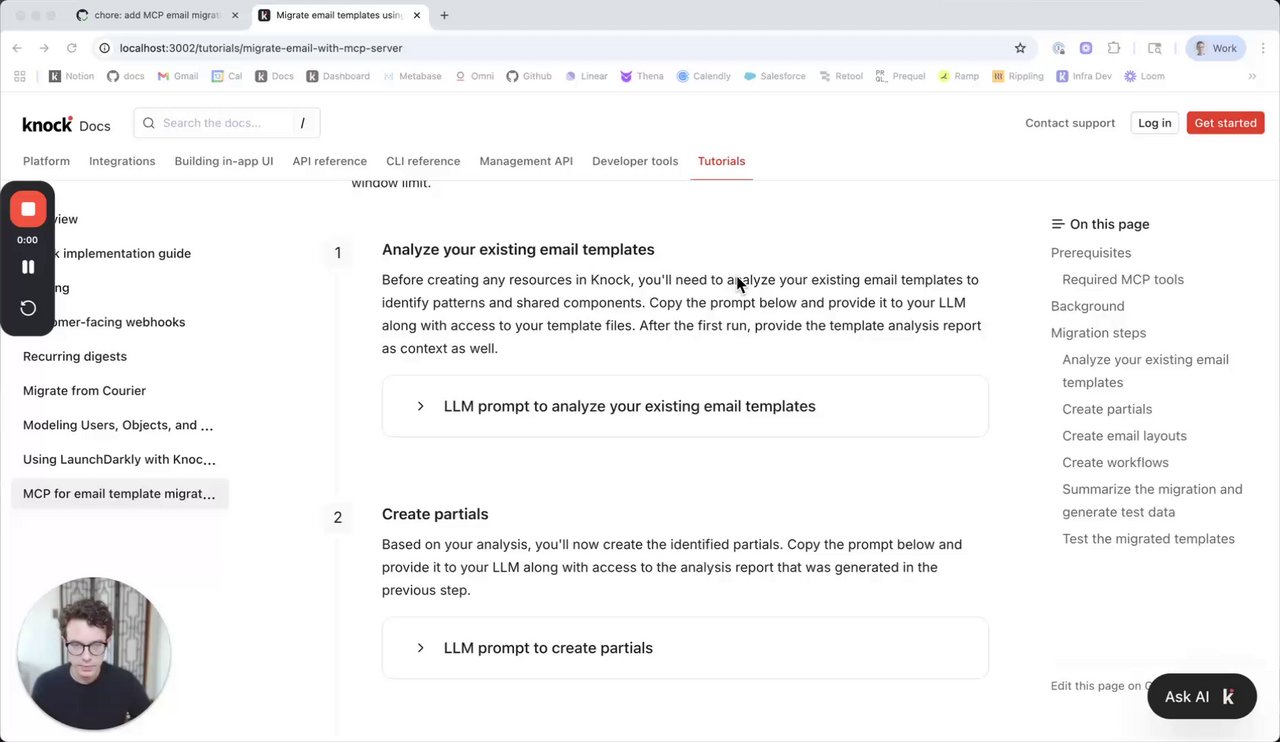
Task: Open the Github bookmark
Action: point(529,76)
